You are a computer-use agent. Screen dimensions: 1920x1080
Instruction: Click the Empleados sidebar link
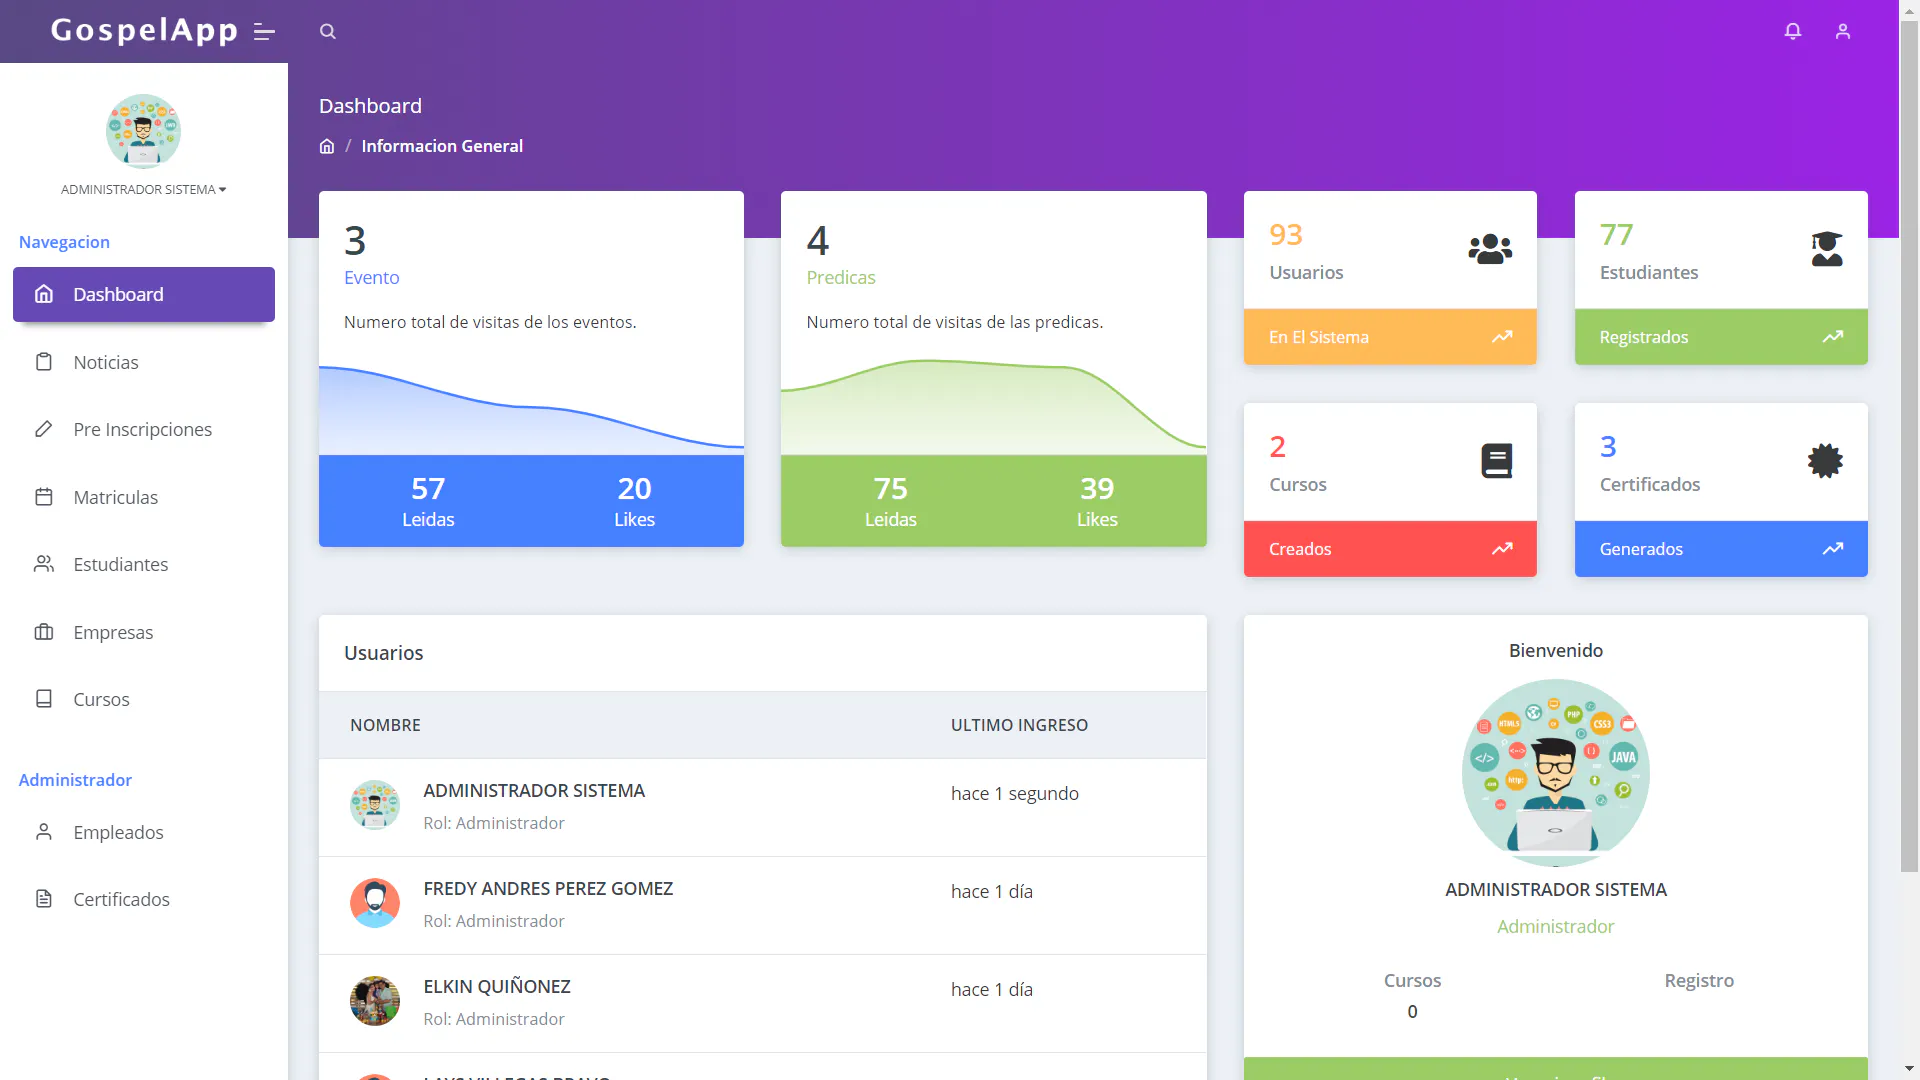click(117, 831)
